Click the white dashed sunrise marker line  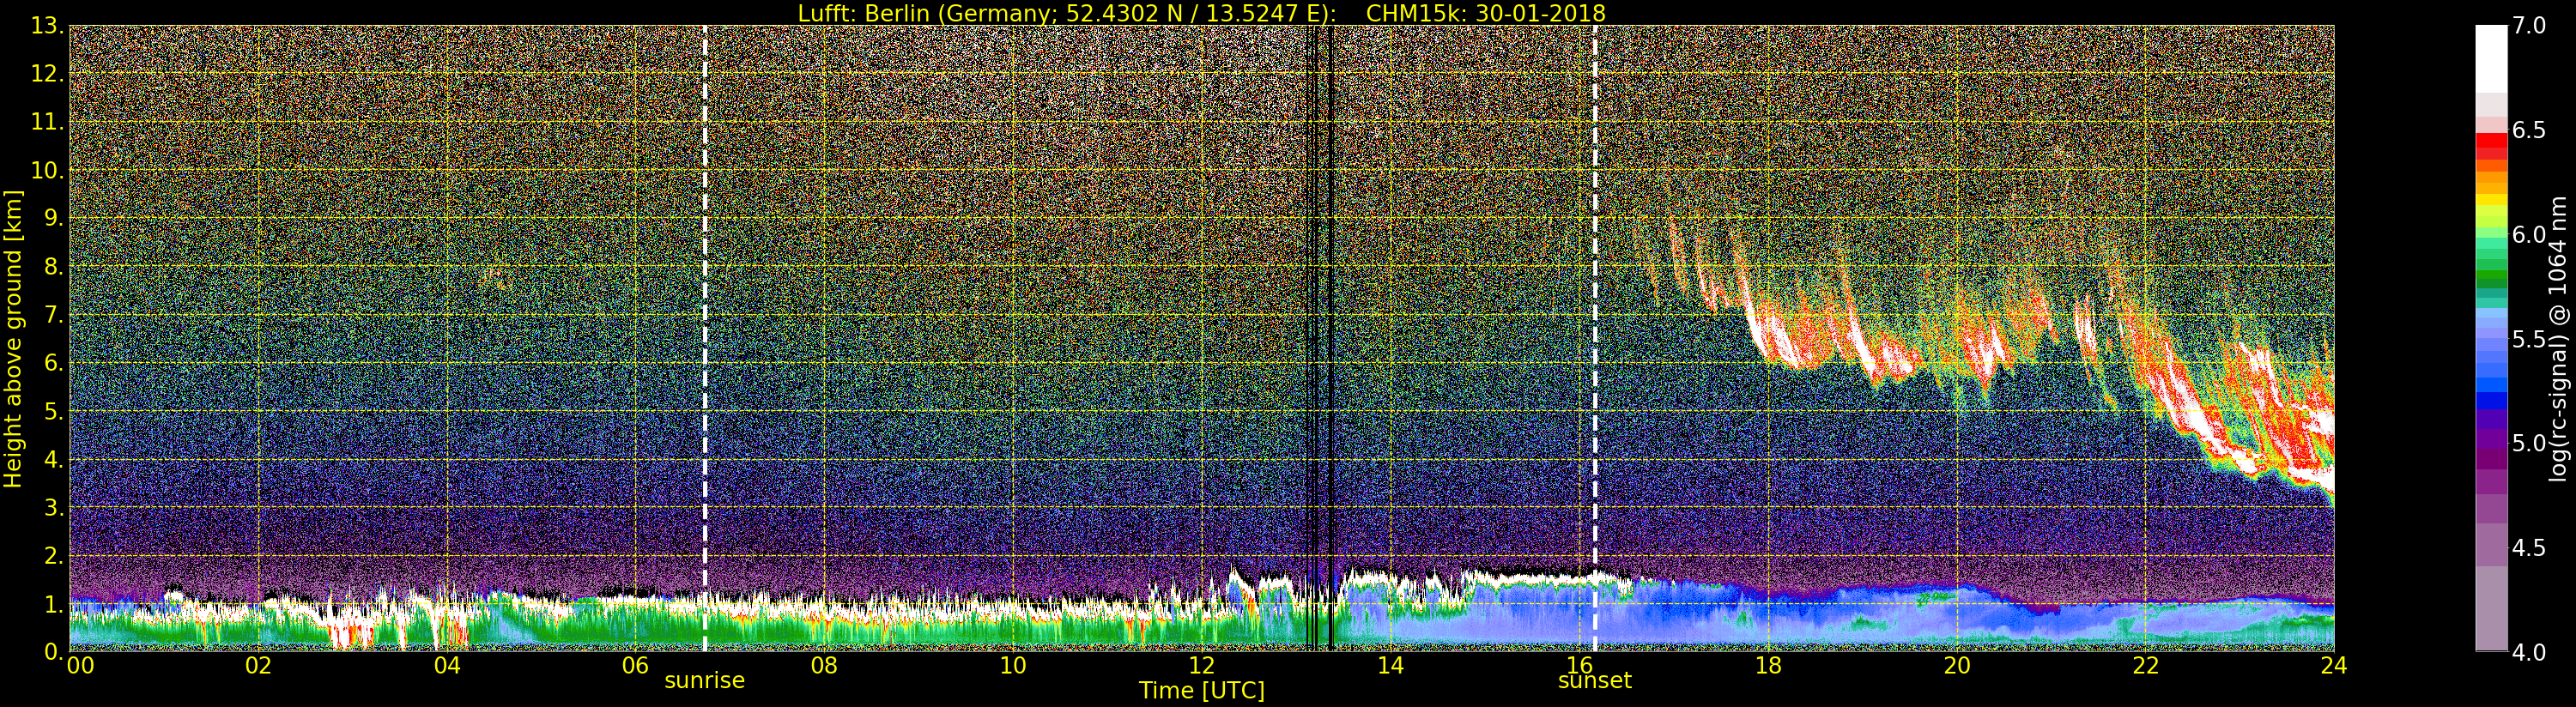705,338
